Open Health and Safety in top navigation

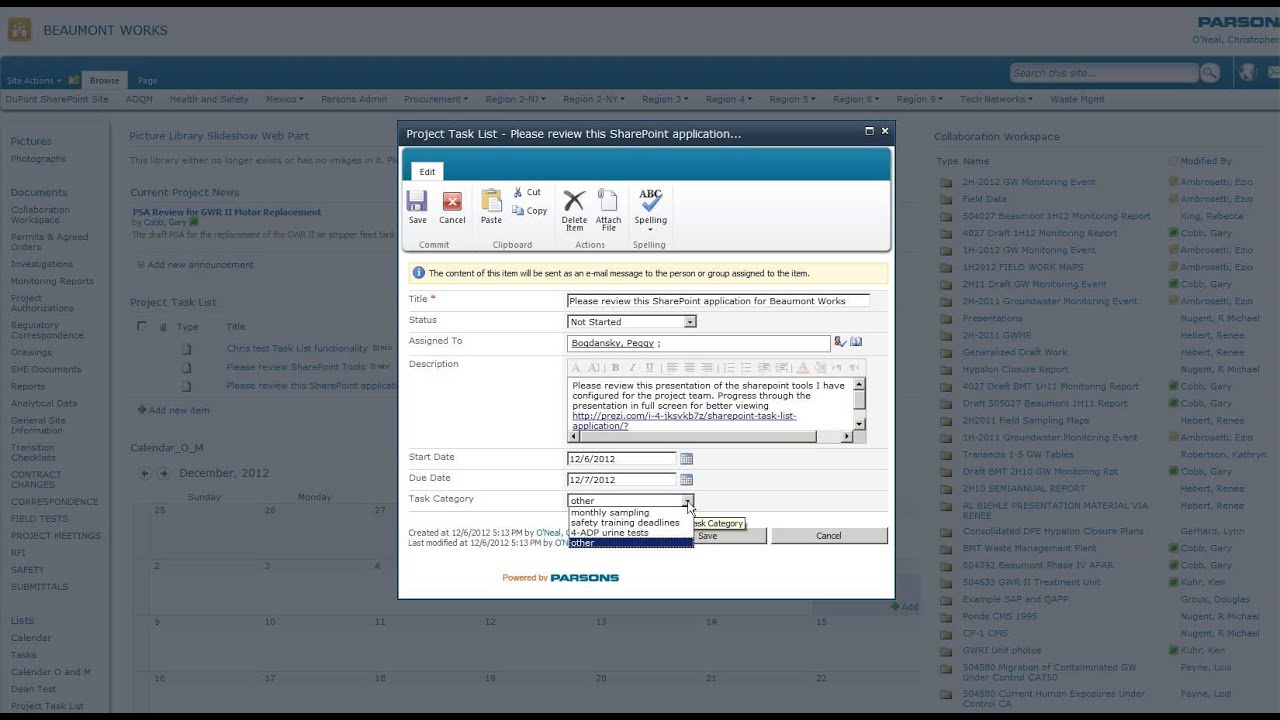pyautogui.click(x=209, y=99)
